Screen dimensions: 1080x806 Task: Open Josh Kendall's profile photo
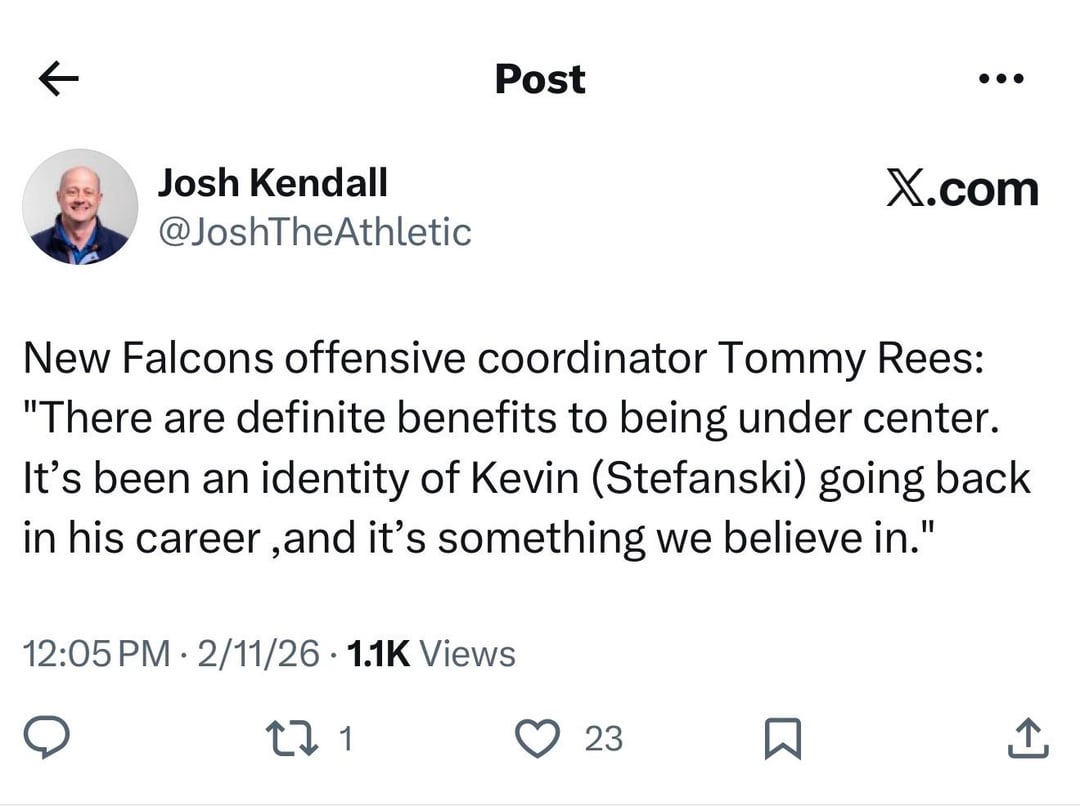point(80,207)
